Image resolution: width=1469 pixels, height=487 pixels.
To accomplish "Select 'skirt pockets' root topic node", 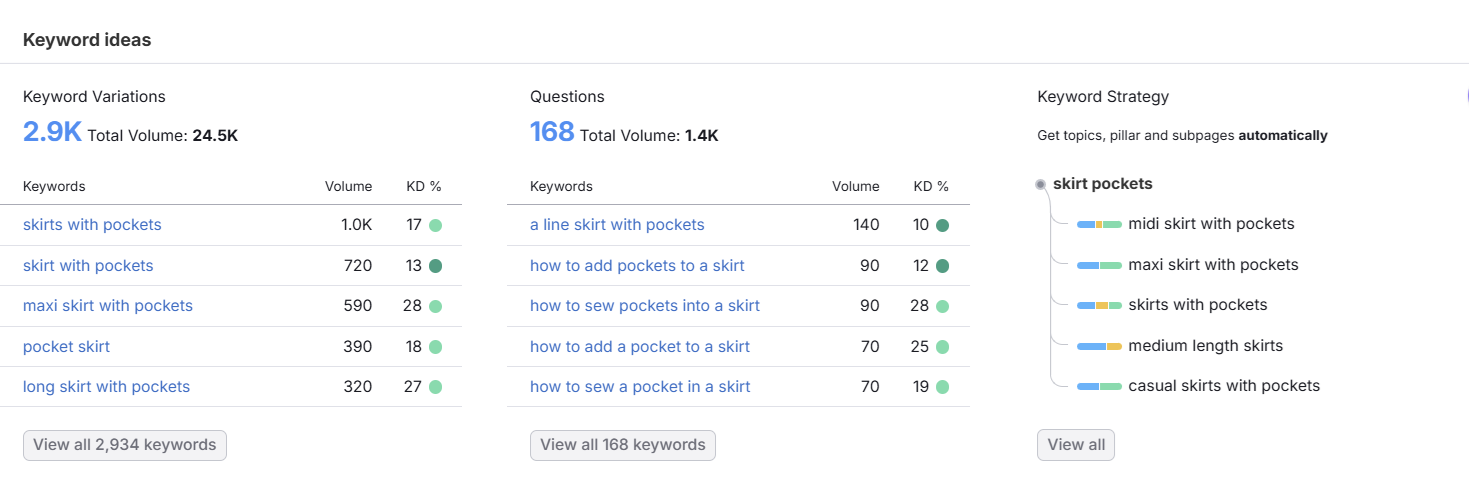I will tap(1102, 184).
